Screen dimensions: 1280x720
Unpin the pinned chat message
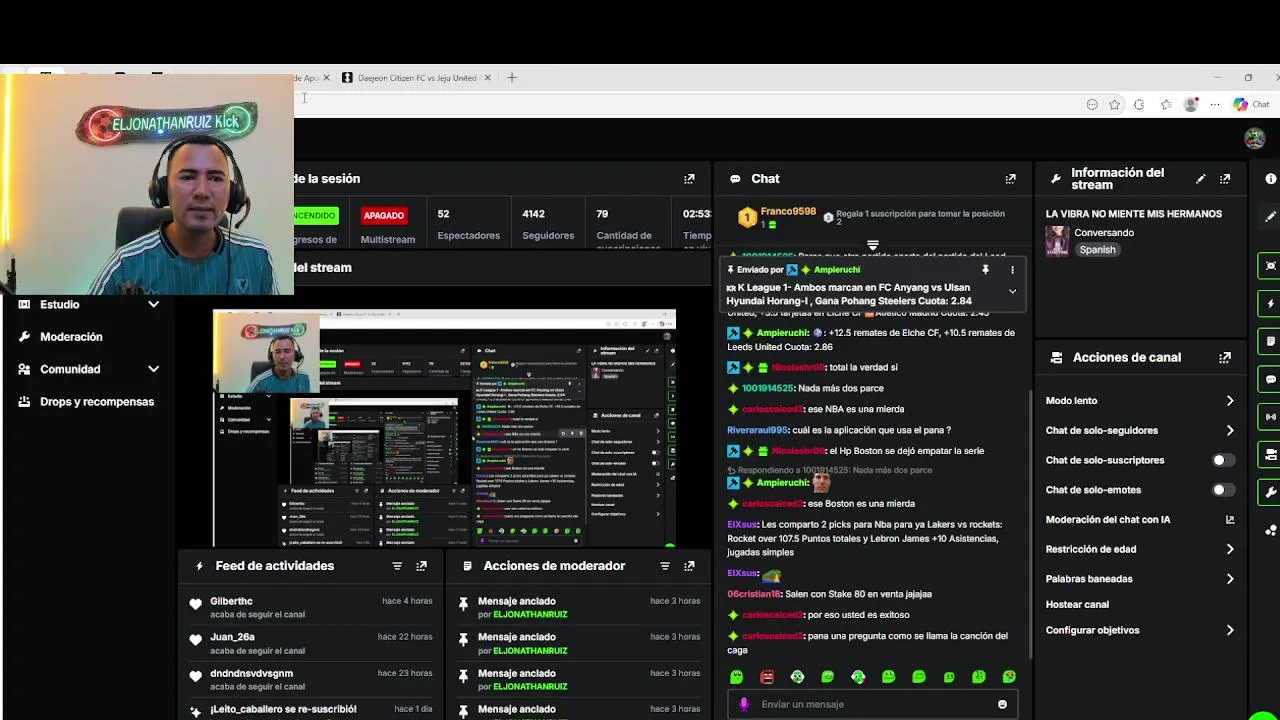point(985,270)
